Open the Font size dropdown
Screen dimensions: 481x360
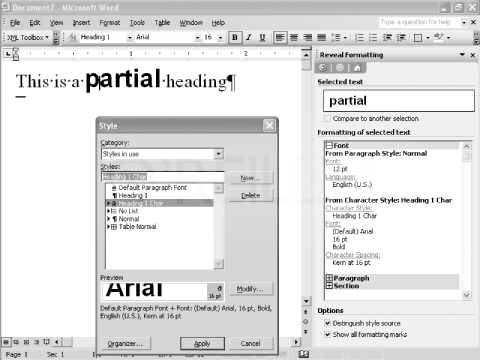coord(220,37)
